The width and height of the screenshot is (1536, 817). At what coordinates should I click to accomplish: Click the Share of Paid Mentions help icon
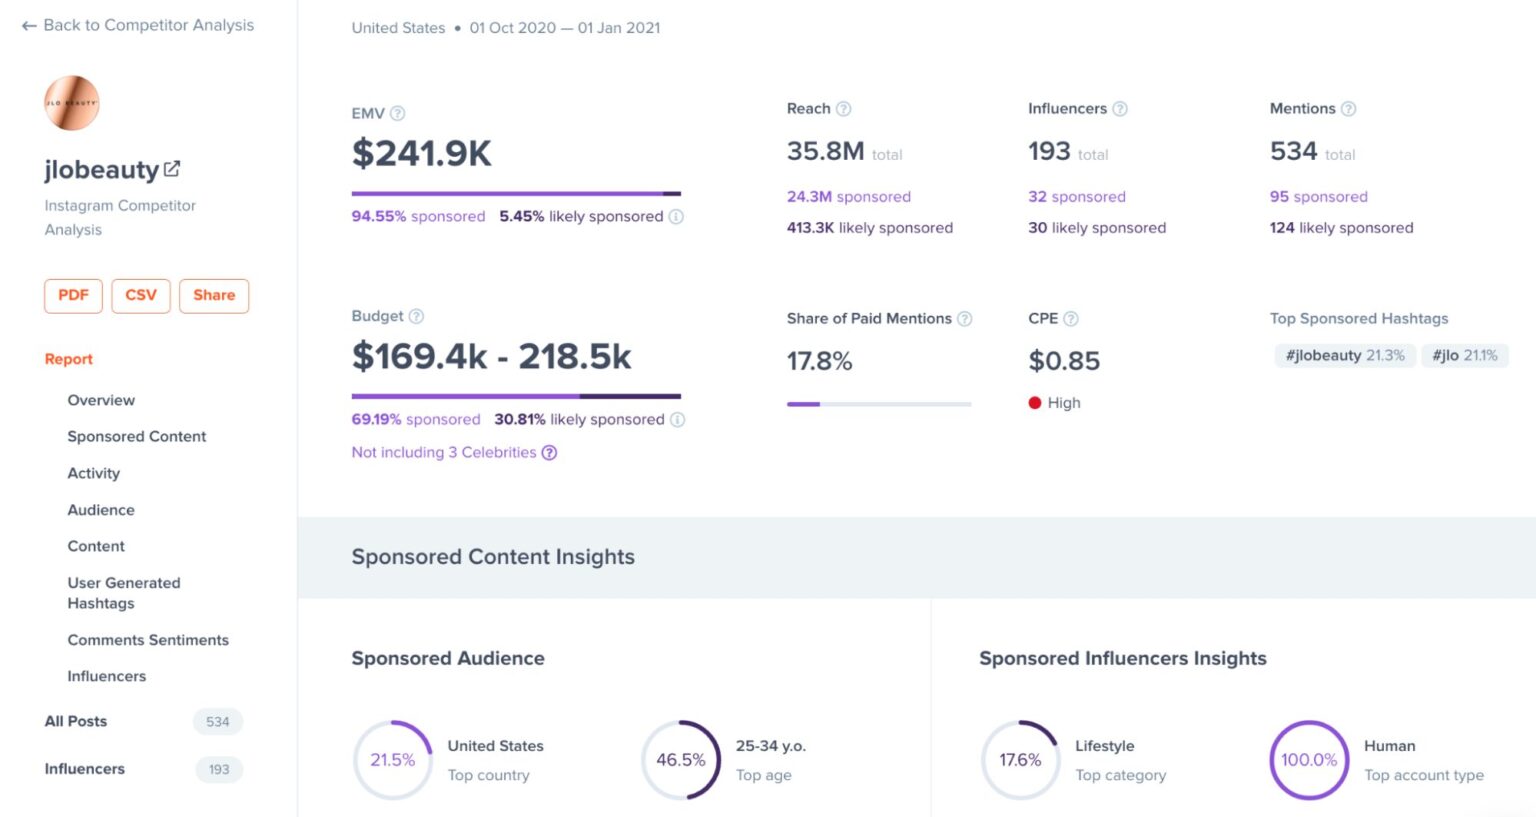coord(965,318)
